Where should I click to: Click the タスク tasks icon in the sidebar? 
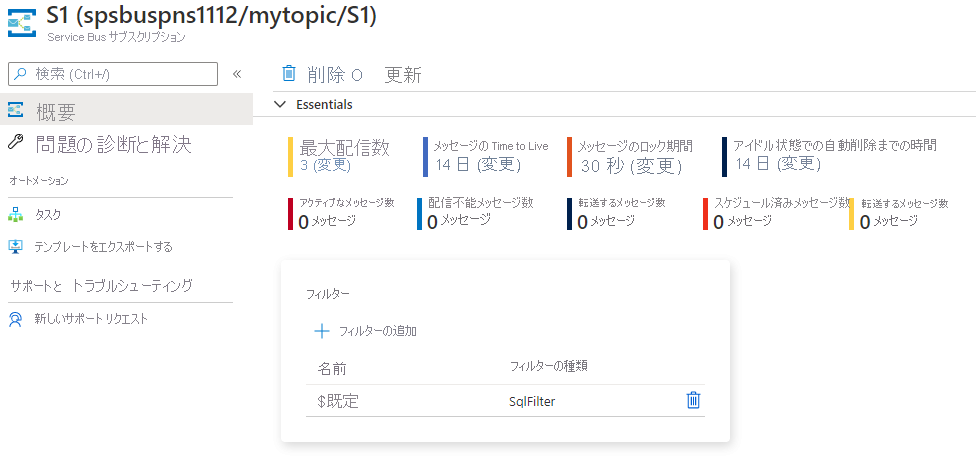(15, 215)
